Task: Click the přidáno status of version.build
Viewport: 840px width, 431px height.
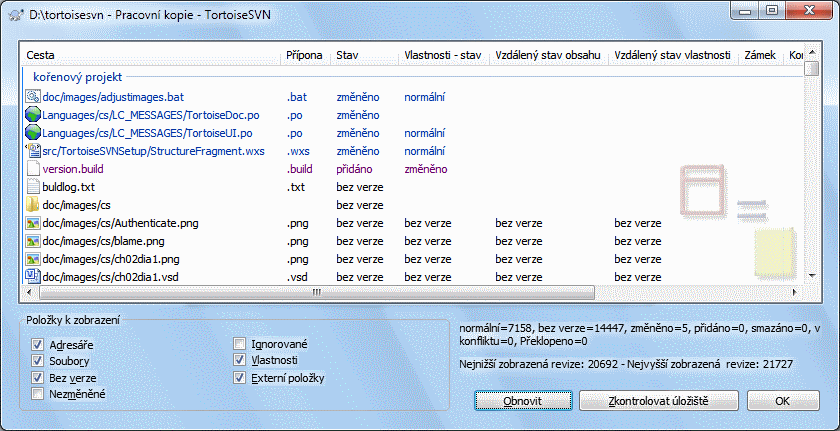Action: click(x=354, y=169)
